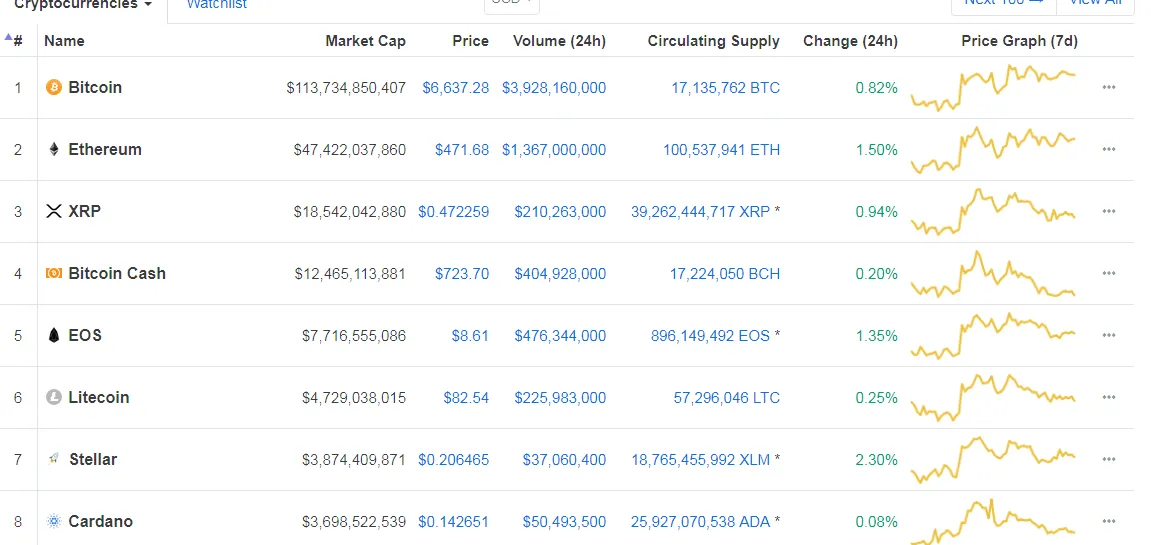The width and height of the screenshot is (1165, 545).
Task: Click the Bitcoin Cash logo icon
Action: 53,273
